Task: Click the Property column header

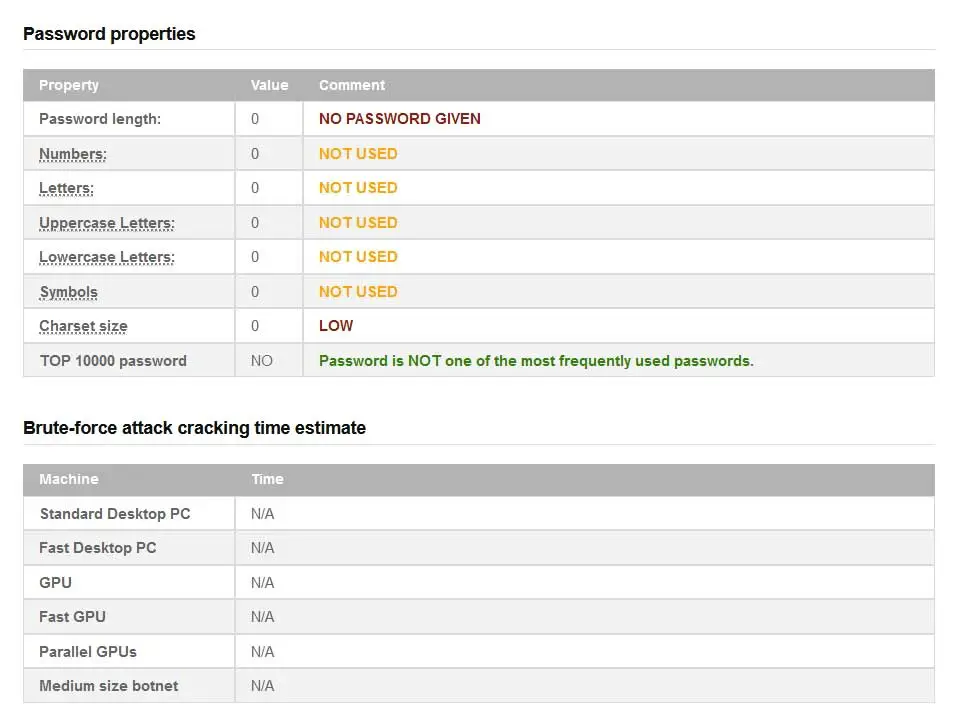Action: click(69, 85)
